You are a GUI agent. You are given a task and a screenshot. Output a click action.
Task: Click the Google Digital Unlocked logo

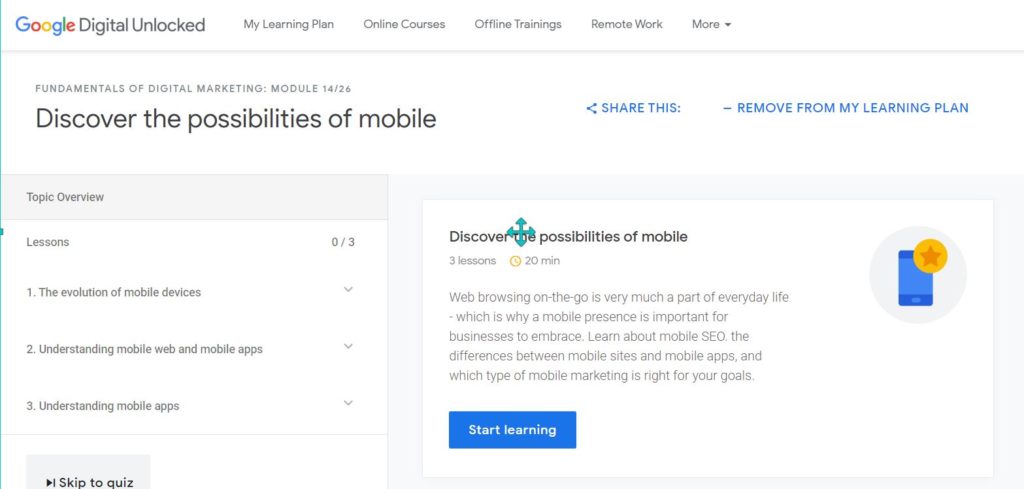pos(110,25)
